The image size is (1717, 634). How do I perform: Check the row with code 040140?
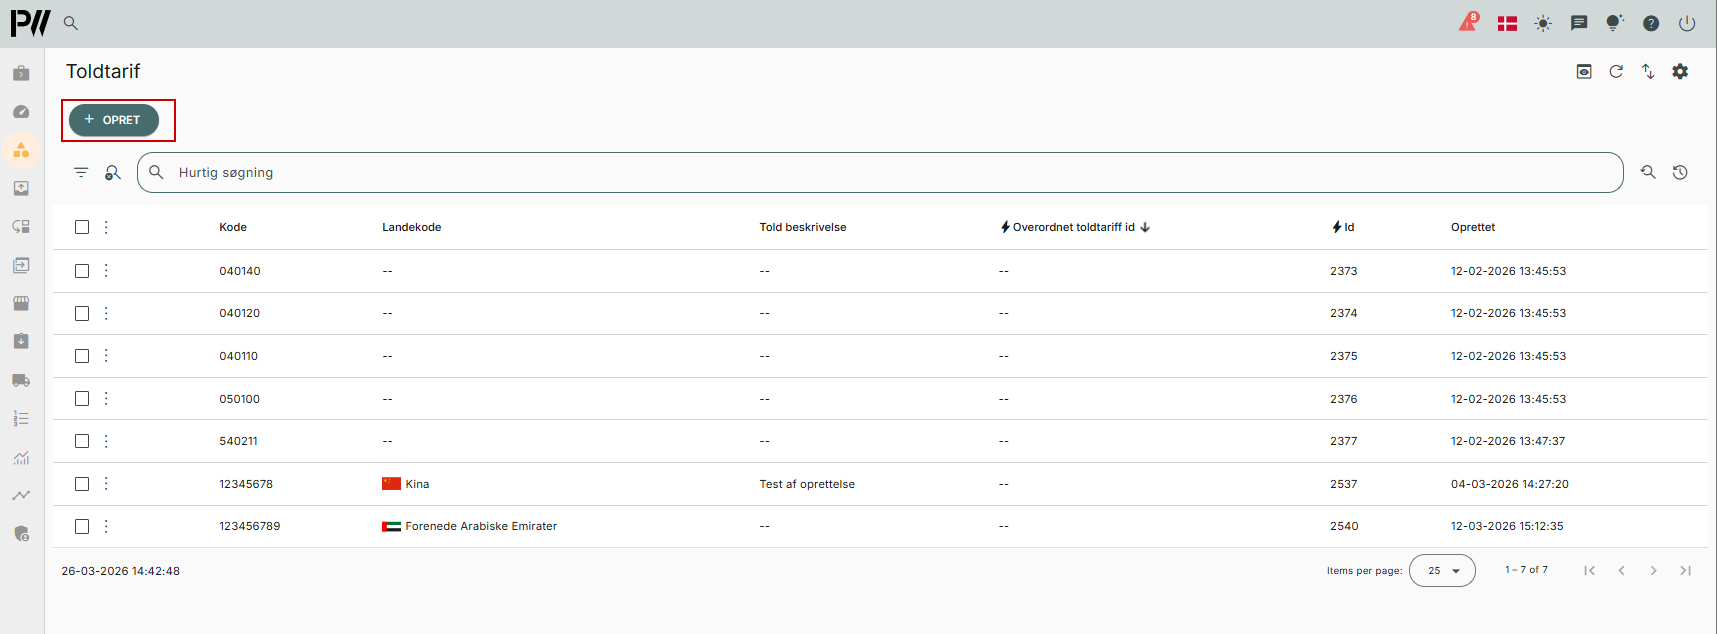coord(82,271)
